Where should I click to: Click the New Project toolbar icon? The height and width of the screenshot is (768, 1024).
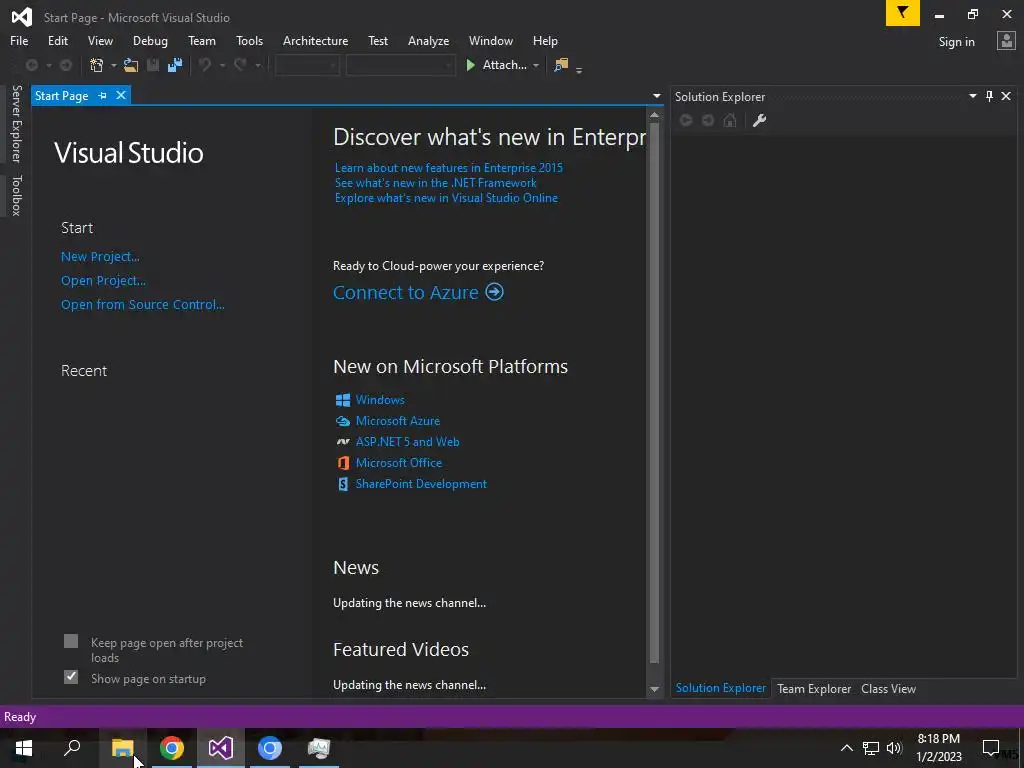[97, 65]
